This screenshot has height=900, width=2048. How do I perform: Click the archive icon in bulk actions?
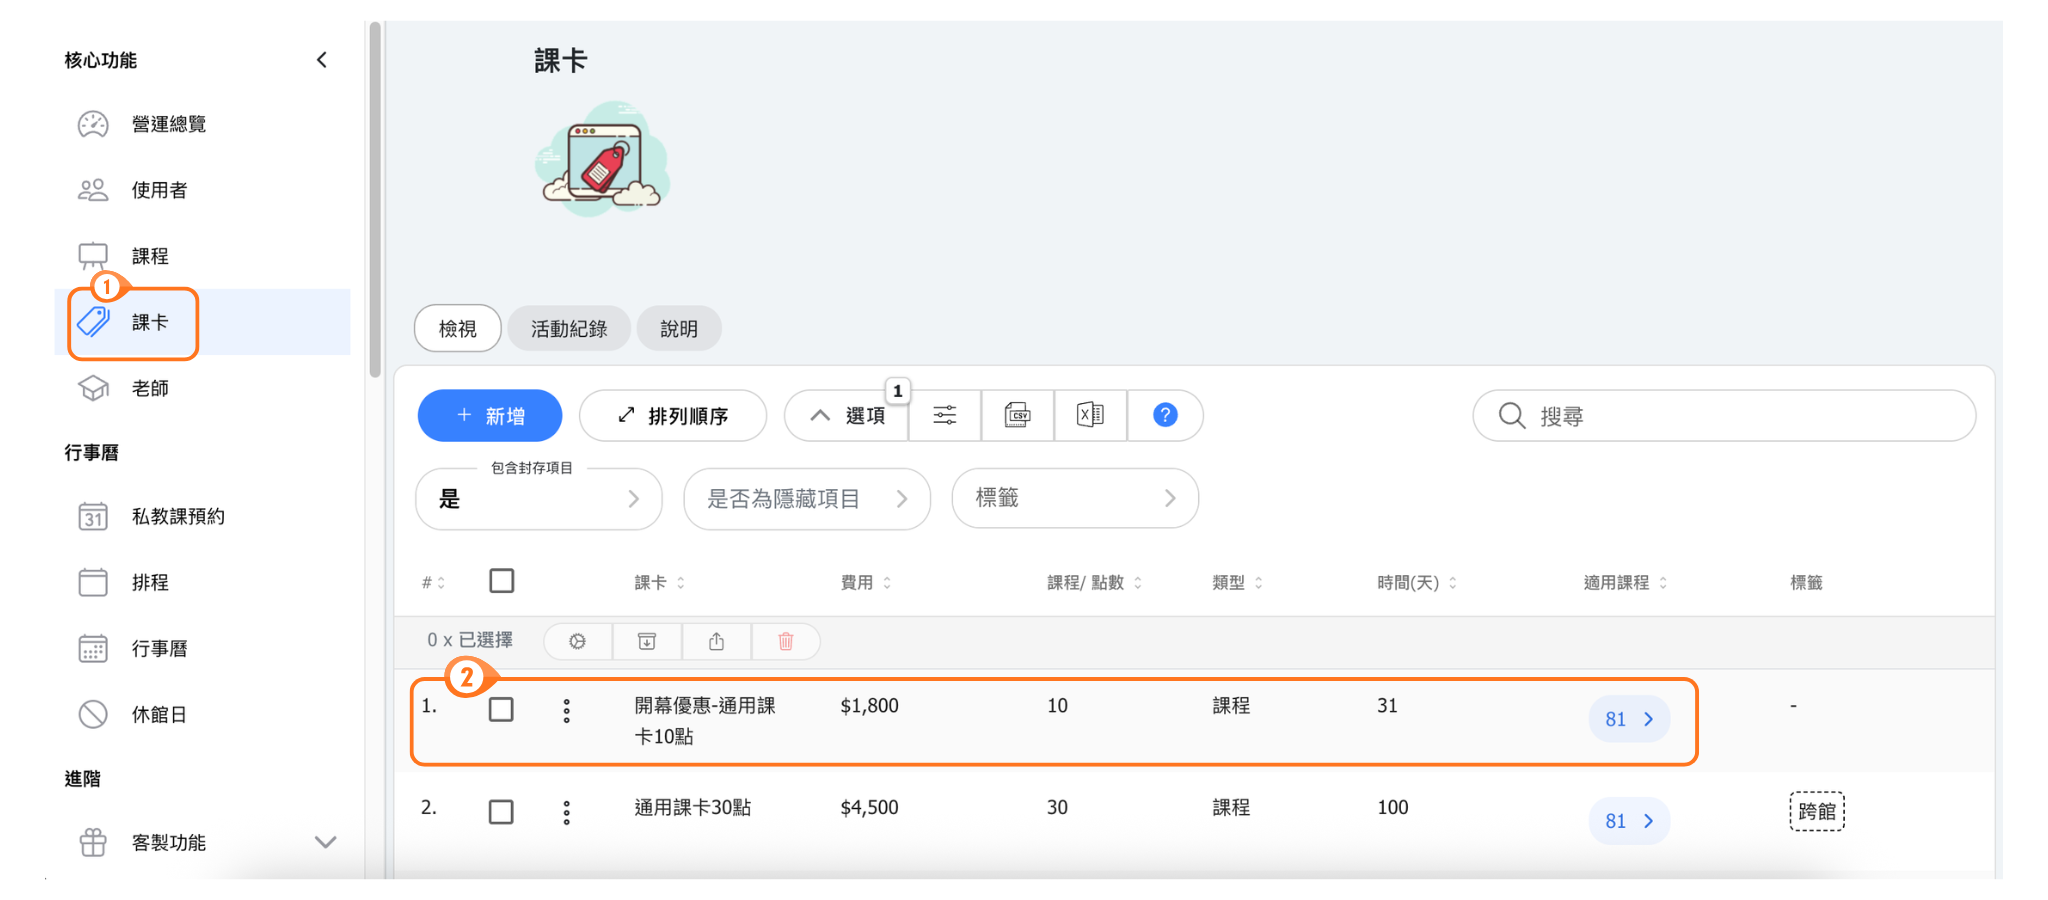tap(647, 641)
